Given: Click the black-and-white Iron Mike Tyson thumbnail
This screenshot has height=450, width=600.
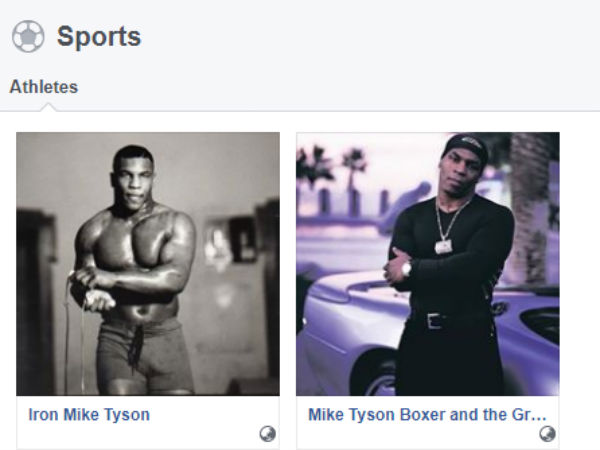Looking at the screenshot, I should point(148,263).
